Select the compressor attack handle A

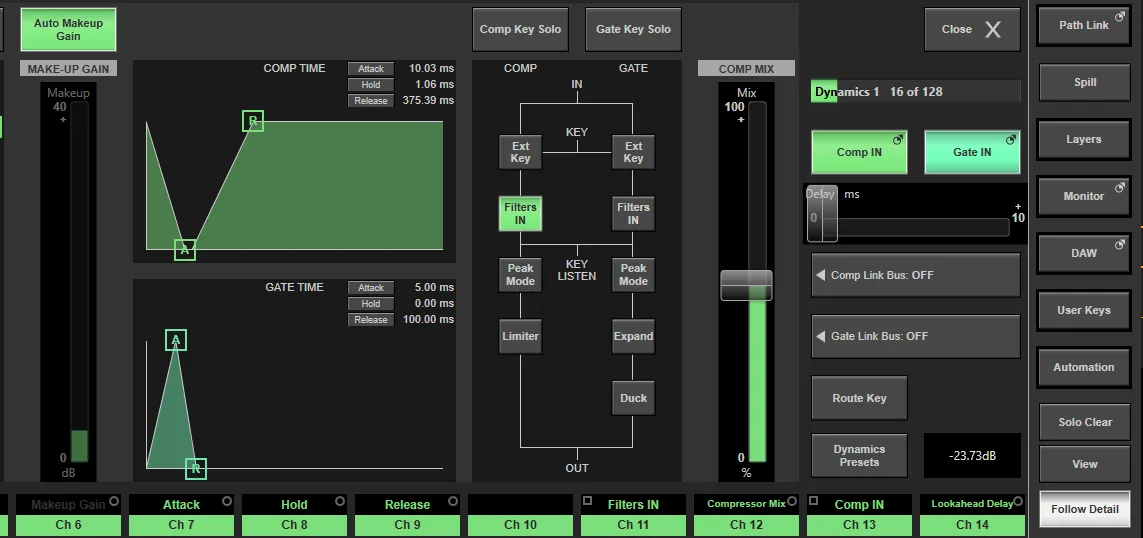pyautogui.click(x=185, y=249)
